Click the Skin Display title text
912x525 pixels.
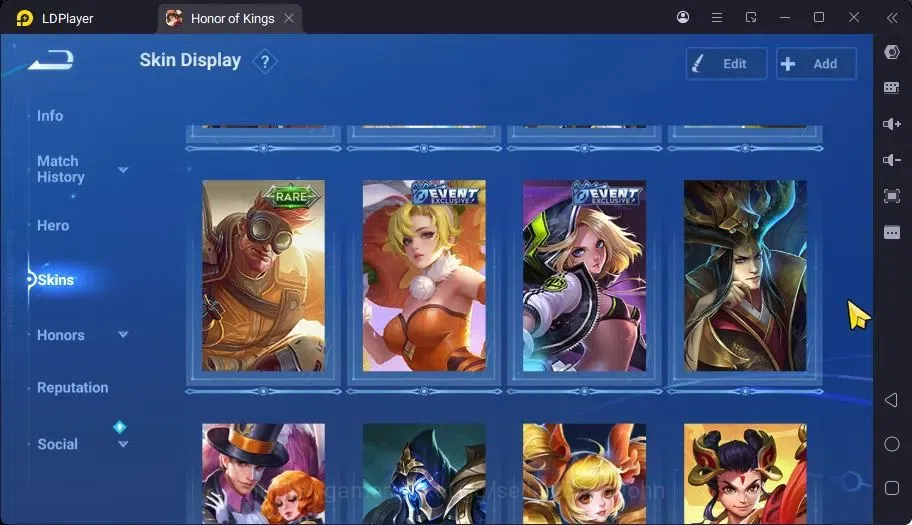(190, 60)
